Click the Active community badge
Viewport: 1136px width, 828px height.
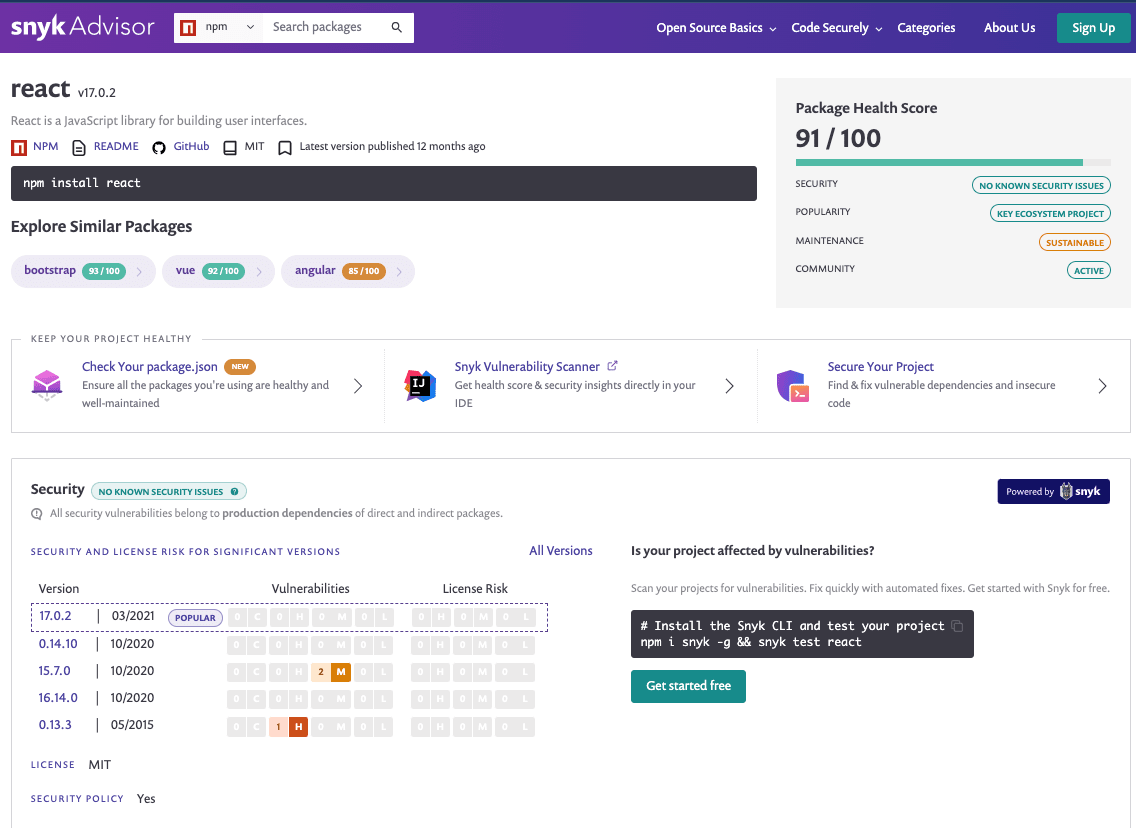click(x=1088, y=271)
